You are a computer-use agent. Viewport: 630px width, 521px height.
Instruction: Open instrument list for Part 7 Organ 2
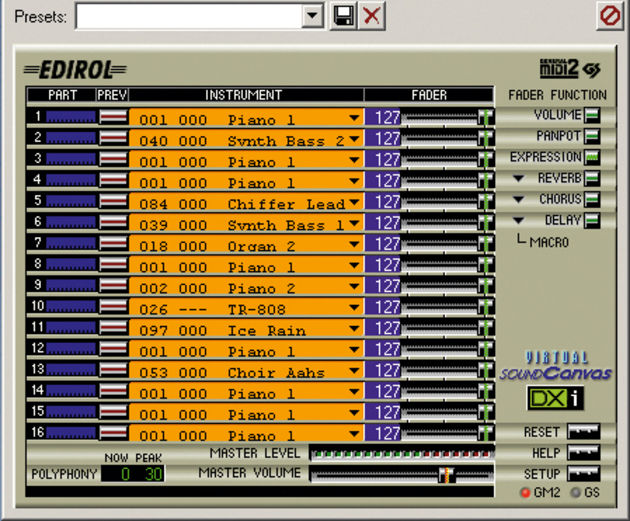(x=354, y=244)
